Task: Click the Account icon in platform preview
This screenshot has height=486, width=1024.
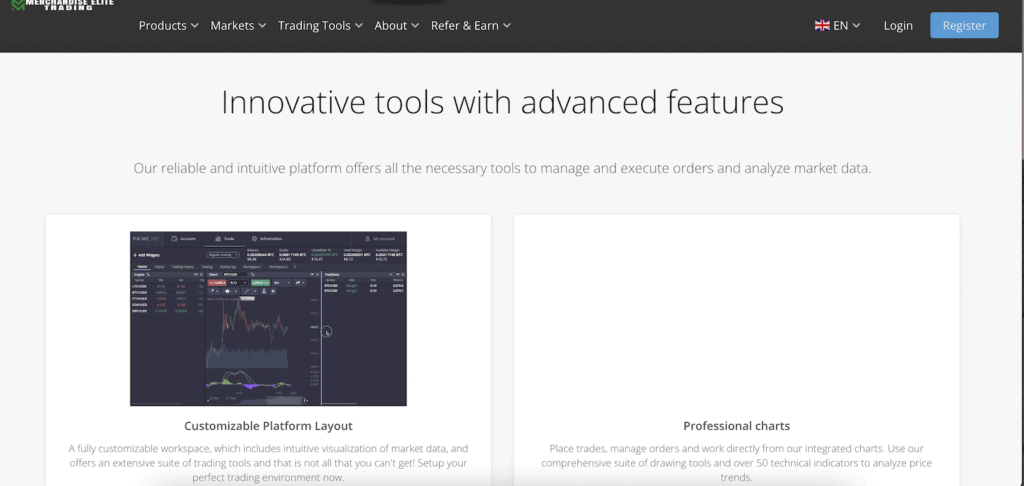Action: click(x=175, y=239)
